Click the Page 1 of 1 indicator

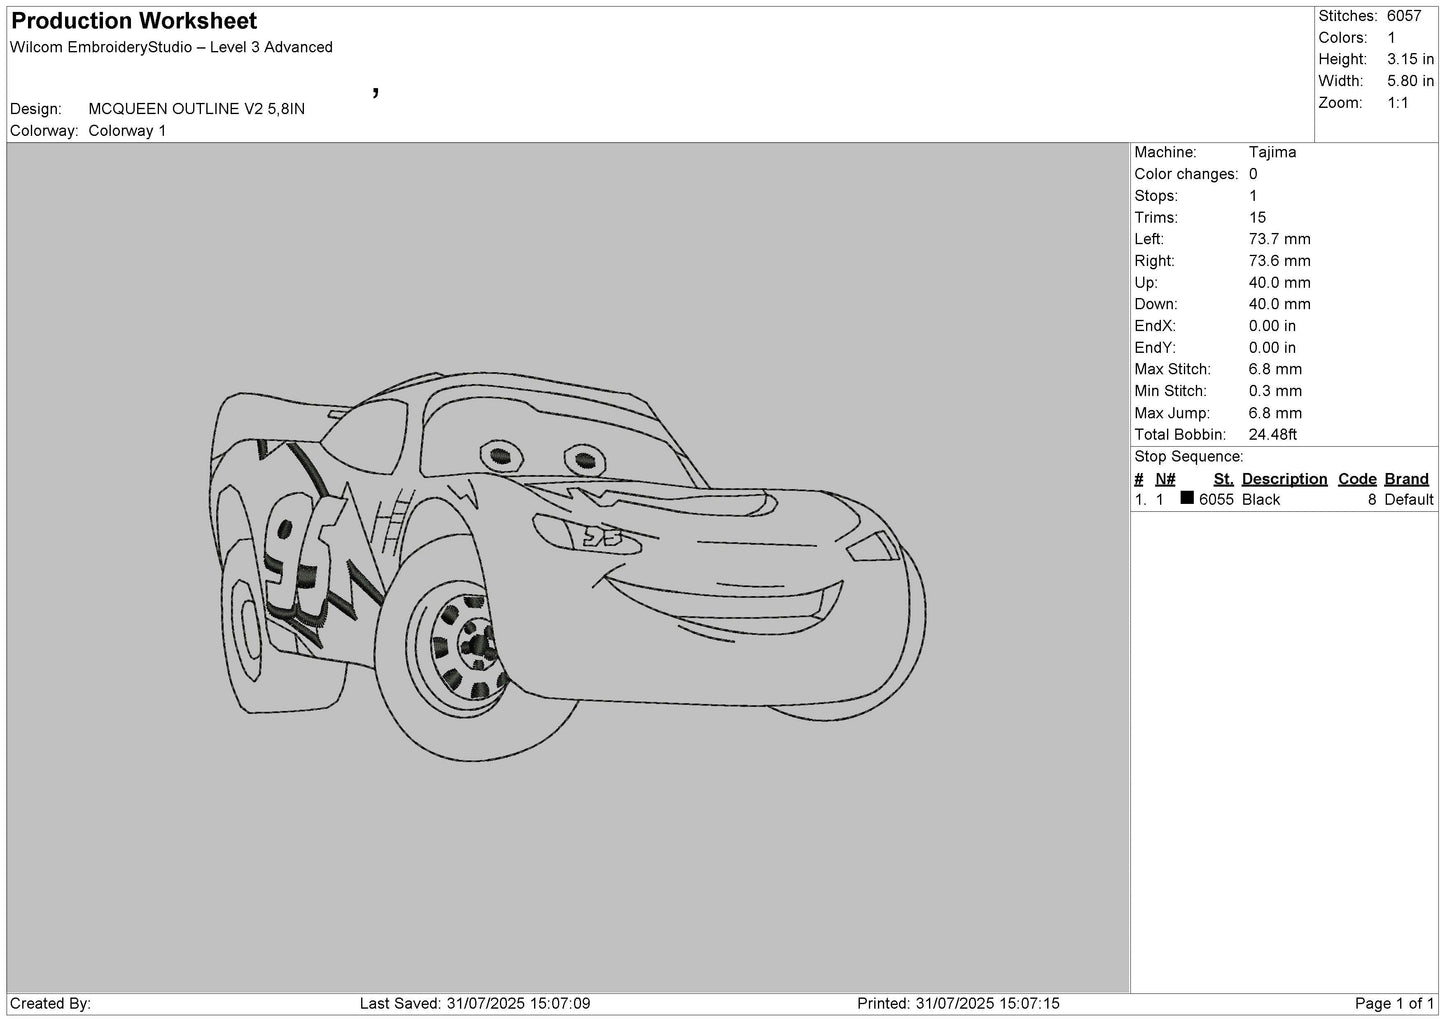1394,1004
